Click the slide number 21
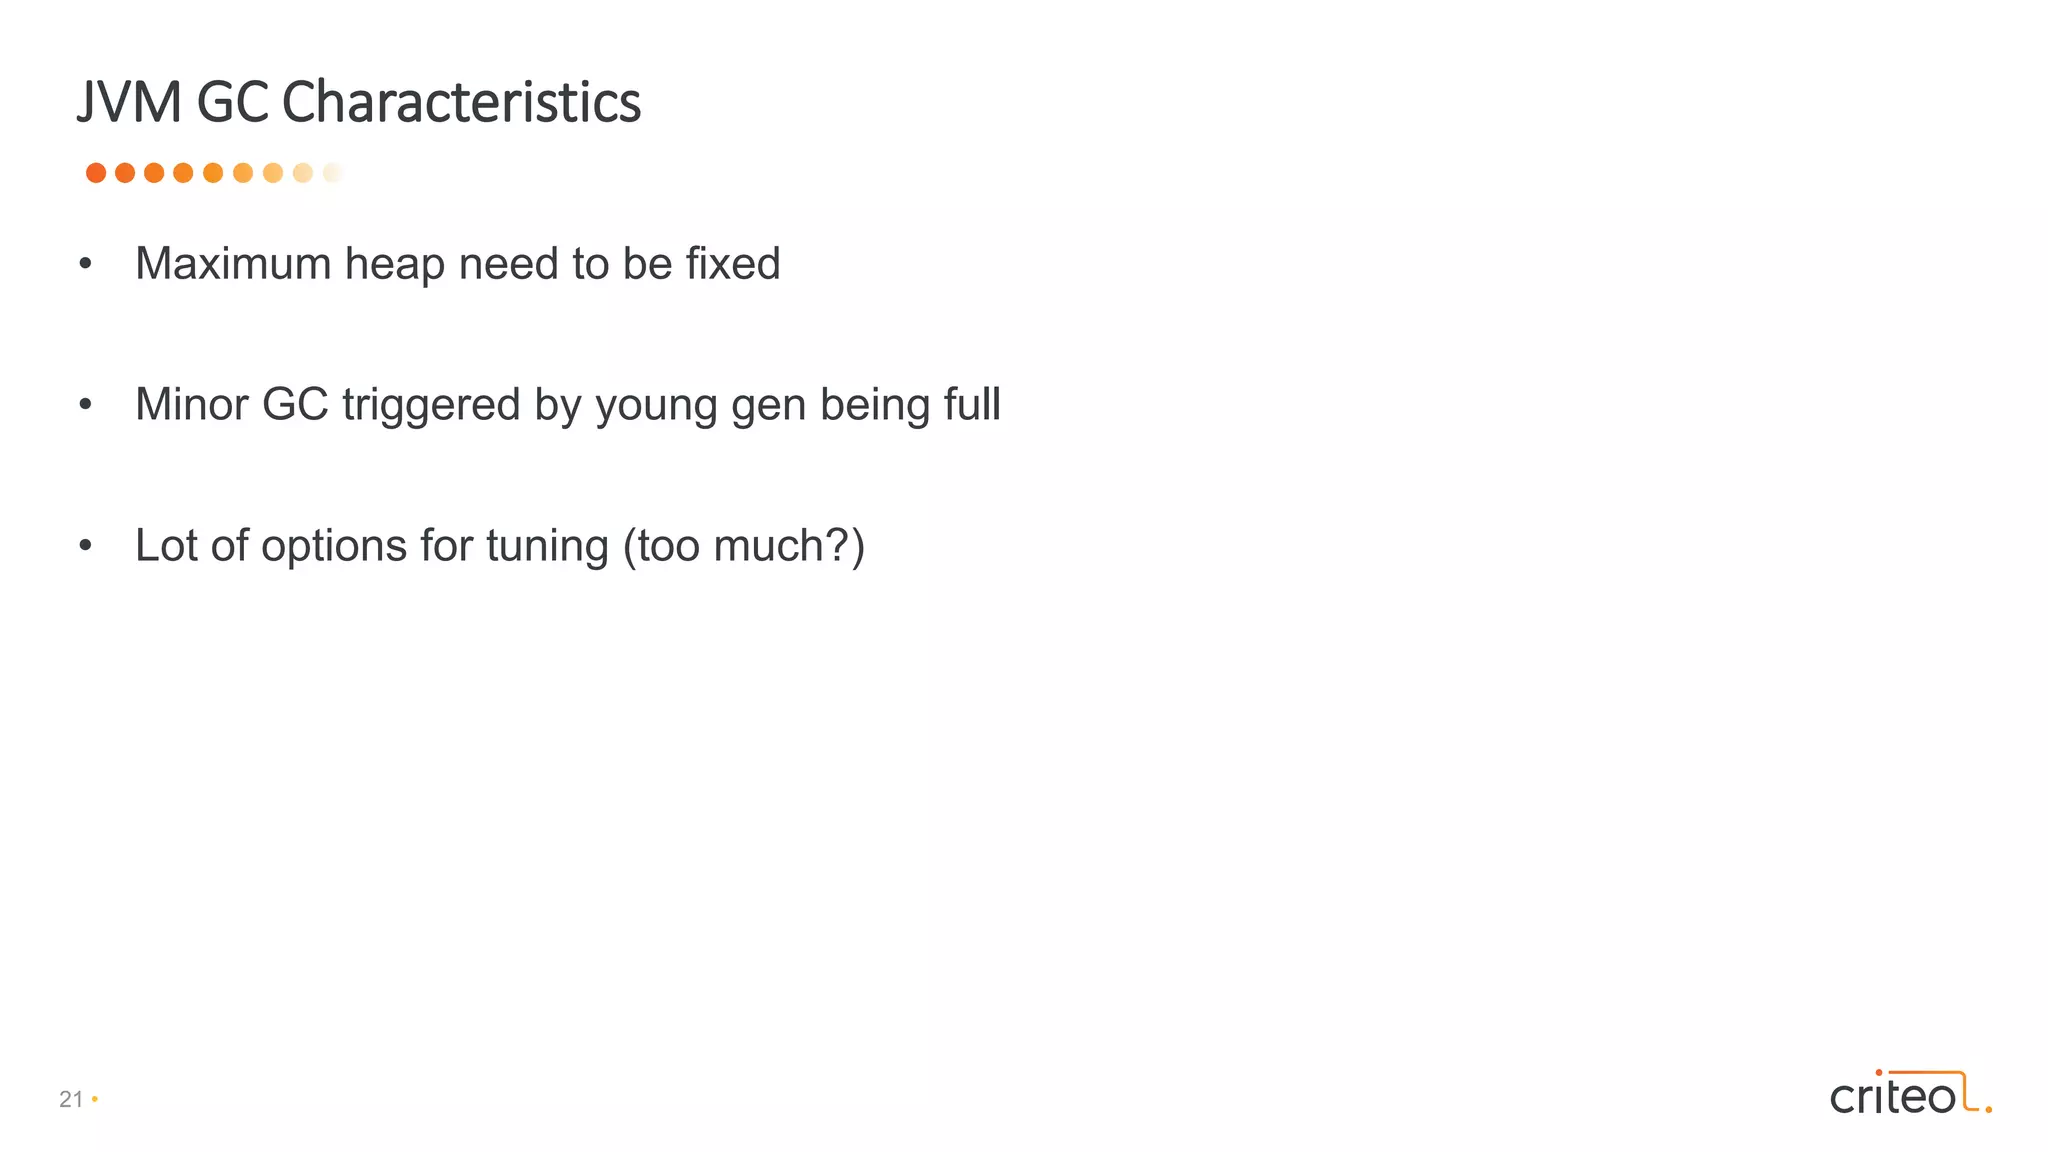Image resolution: width=2048 pixels, height=1152 pixels. 71,1099
